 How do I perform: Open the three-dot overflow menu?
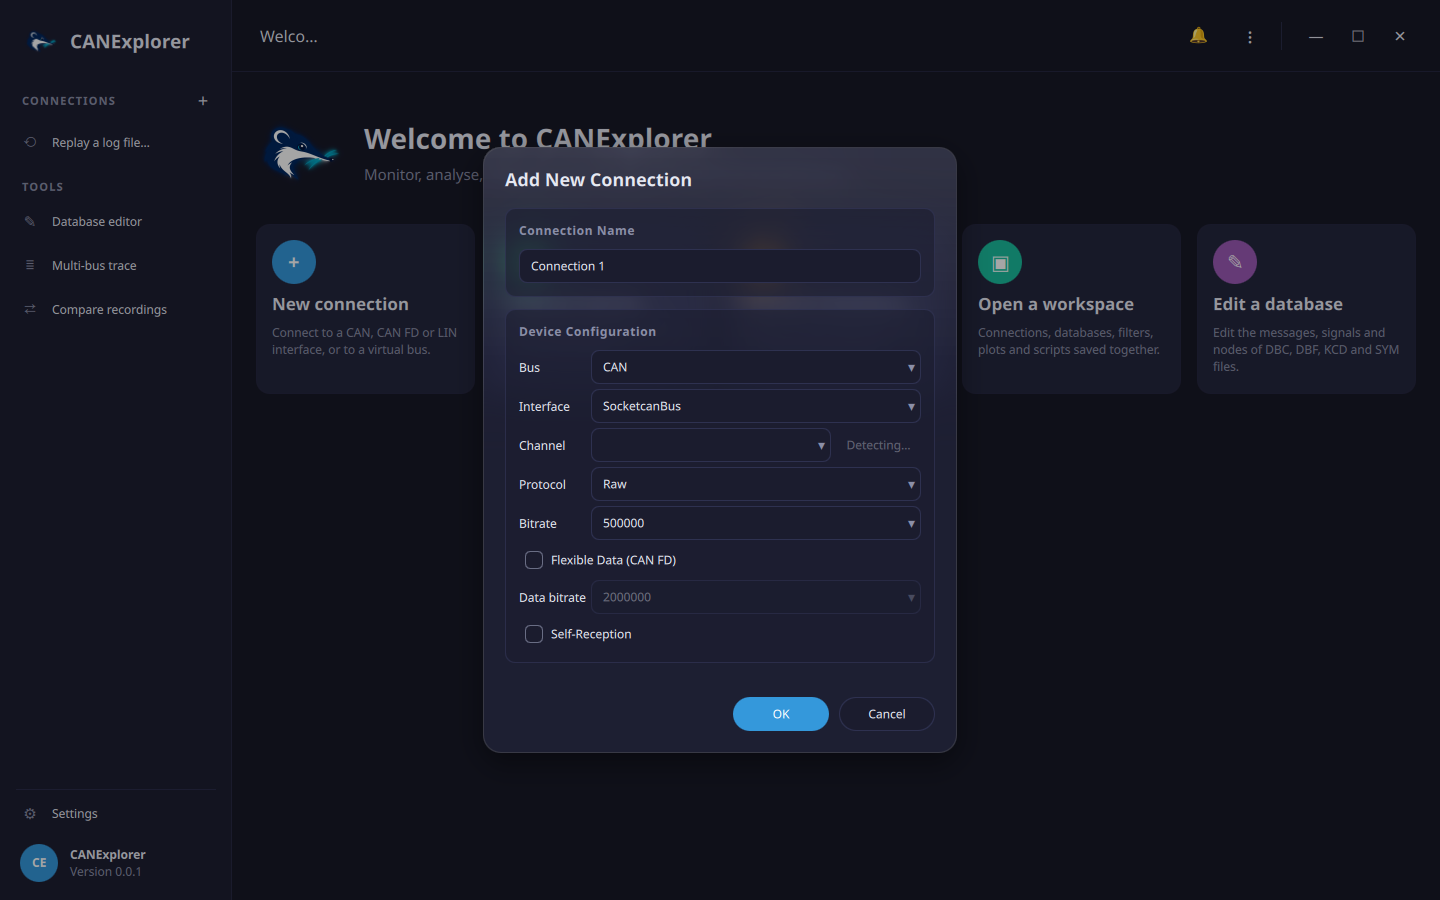click(1250, 37)
